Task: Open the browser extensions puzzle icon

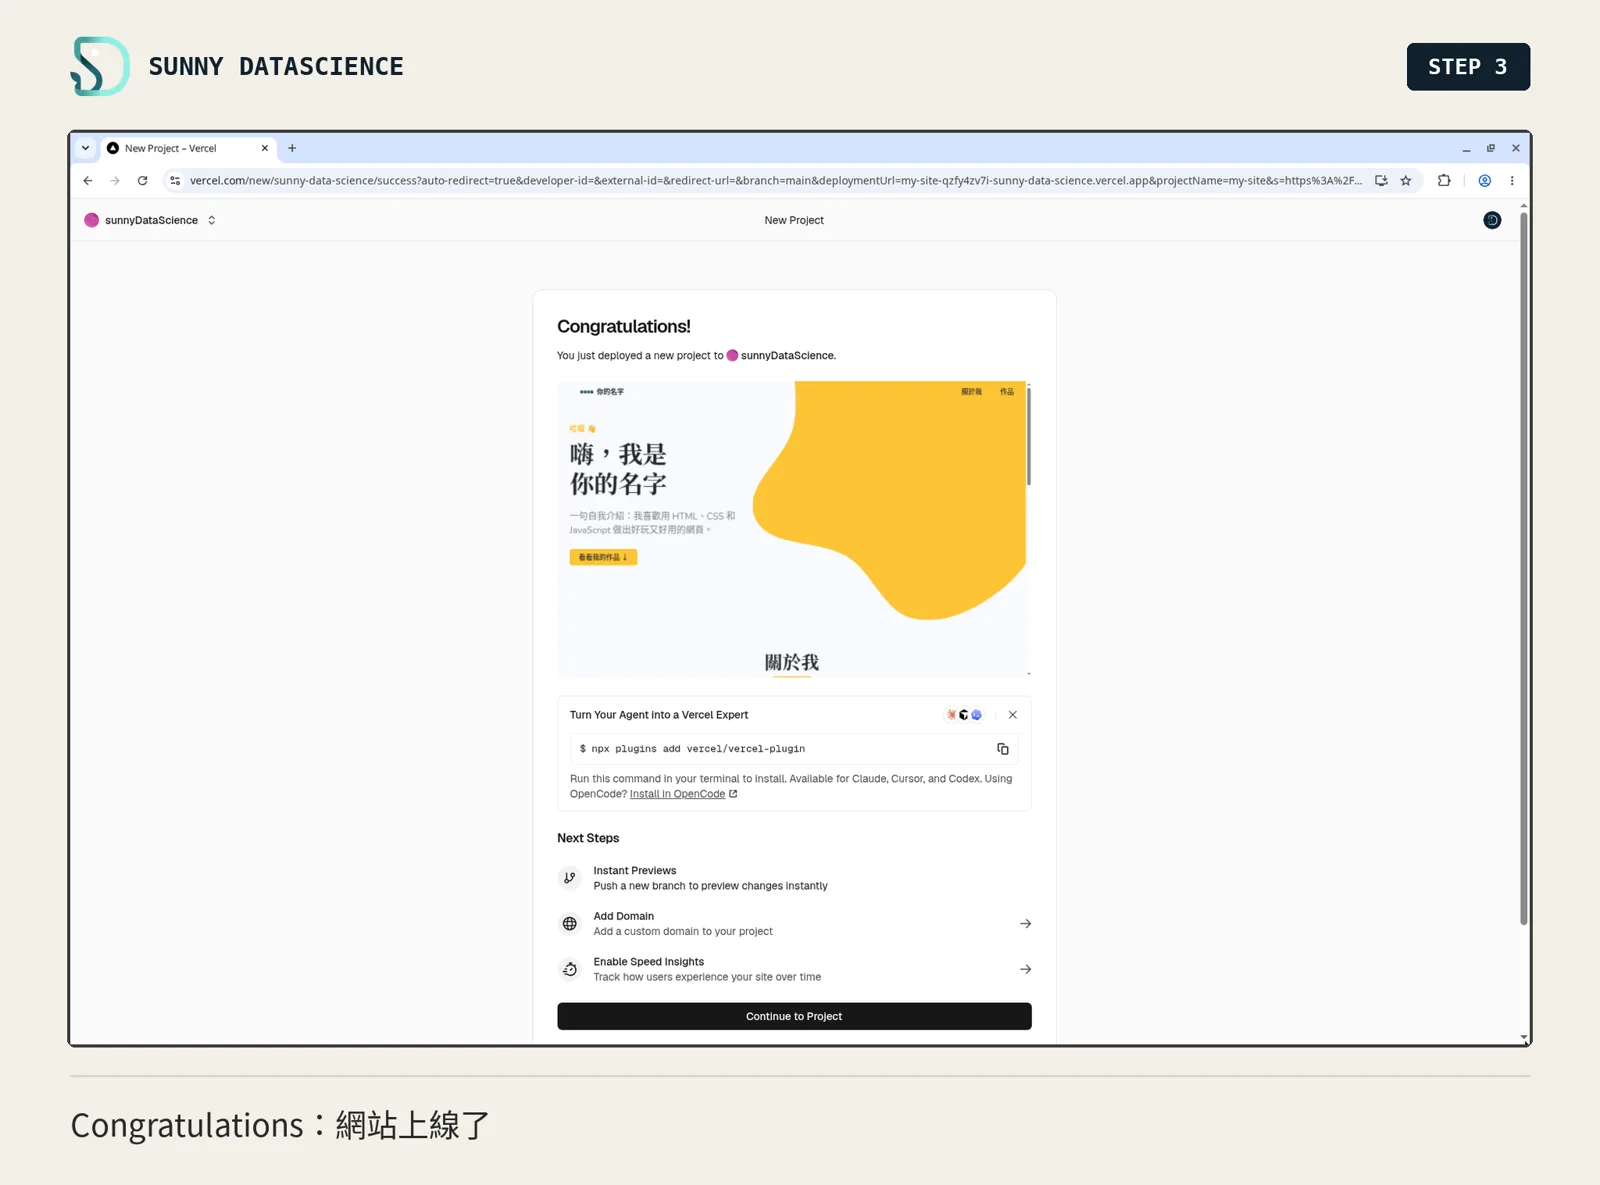Action: coord(1444,181)
